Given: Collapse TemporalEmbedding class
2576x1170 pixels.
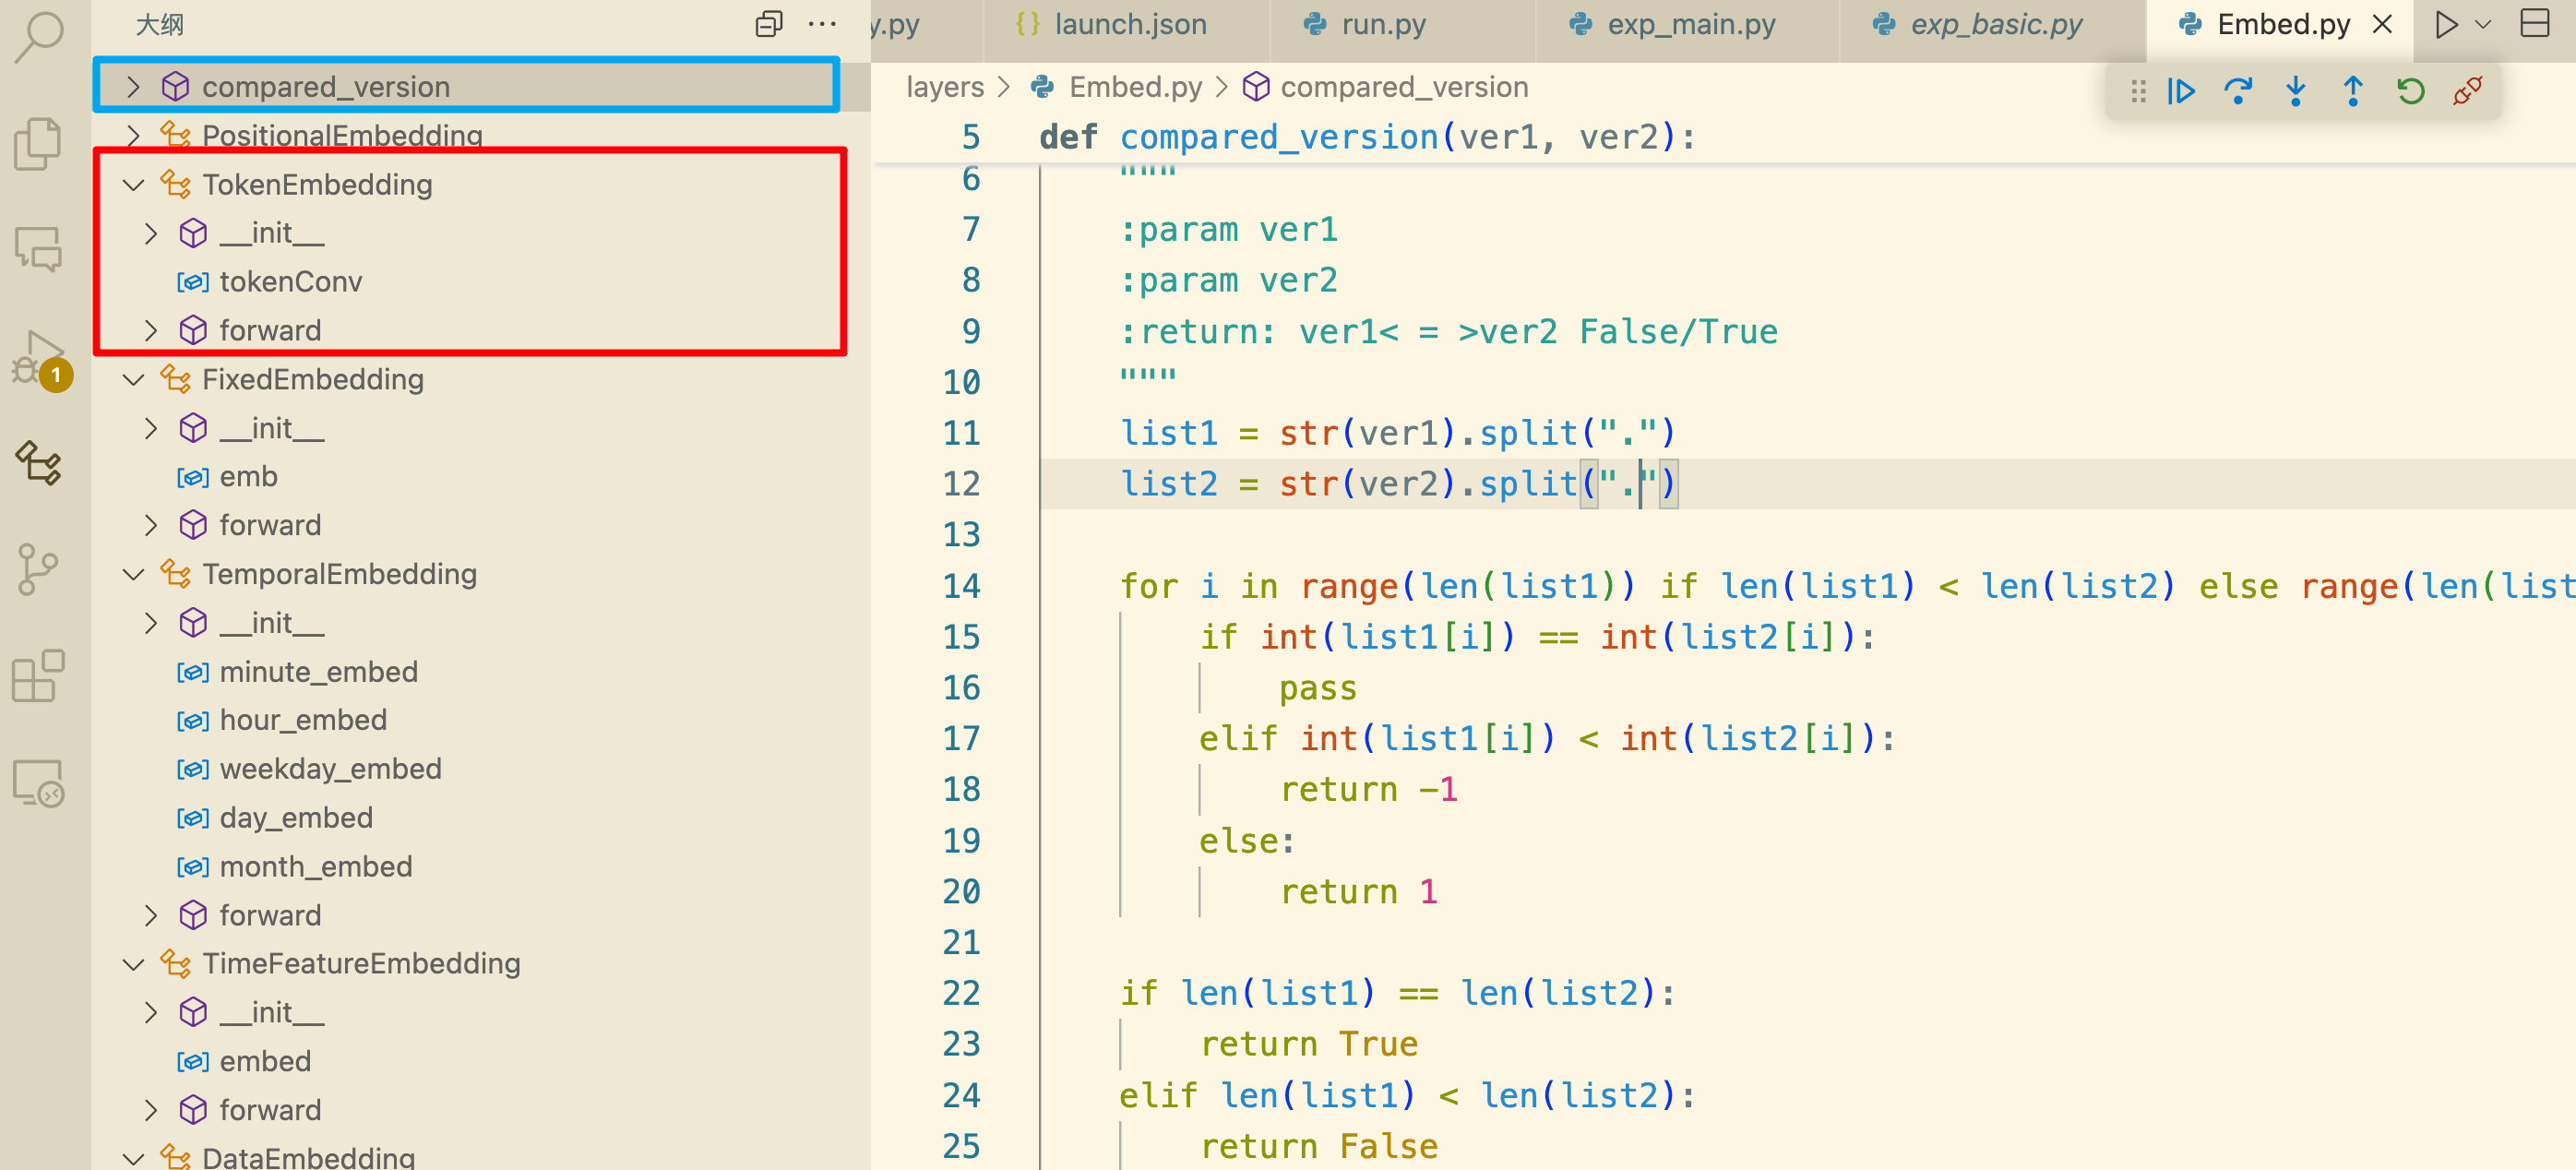Looking at the screenshot, I should click(133, 574).
